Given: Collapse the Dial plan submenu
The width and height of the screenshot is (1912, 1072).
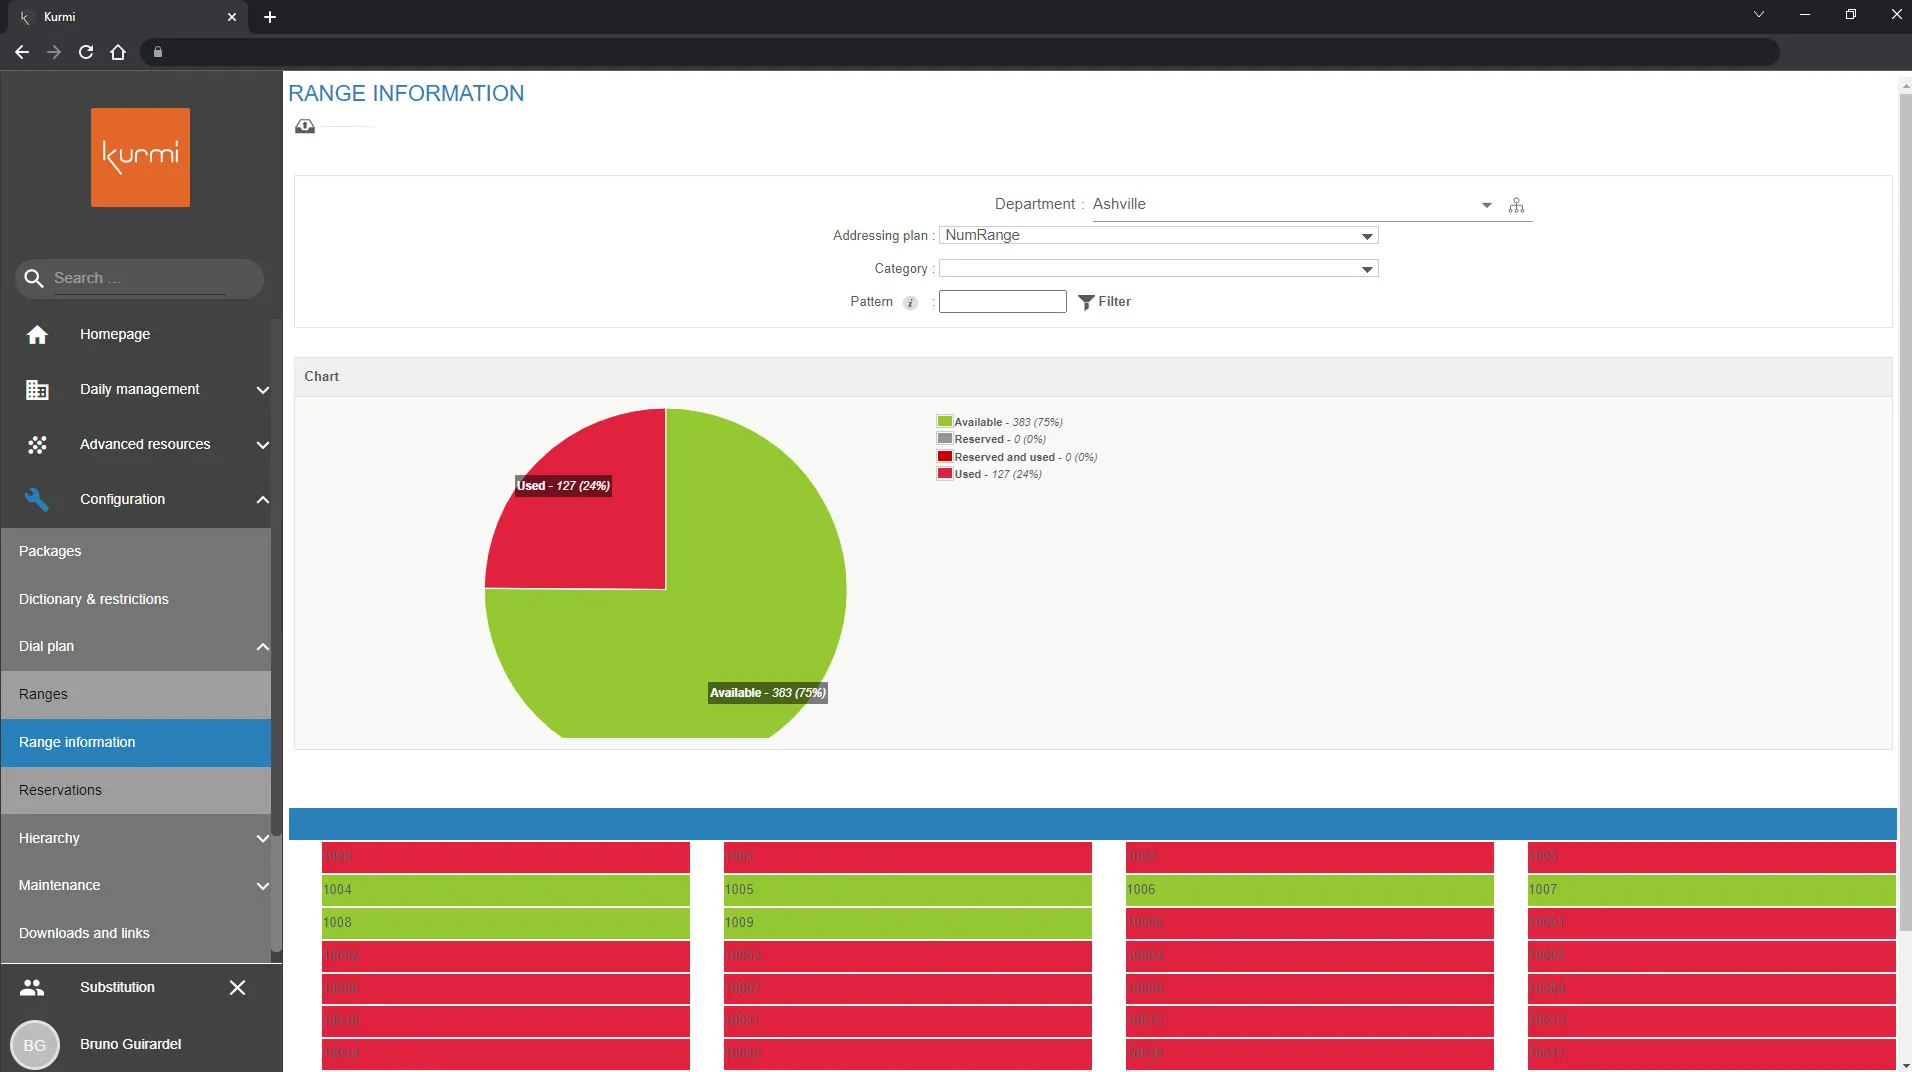Looking at the screenshot, I should point(262,647).
